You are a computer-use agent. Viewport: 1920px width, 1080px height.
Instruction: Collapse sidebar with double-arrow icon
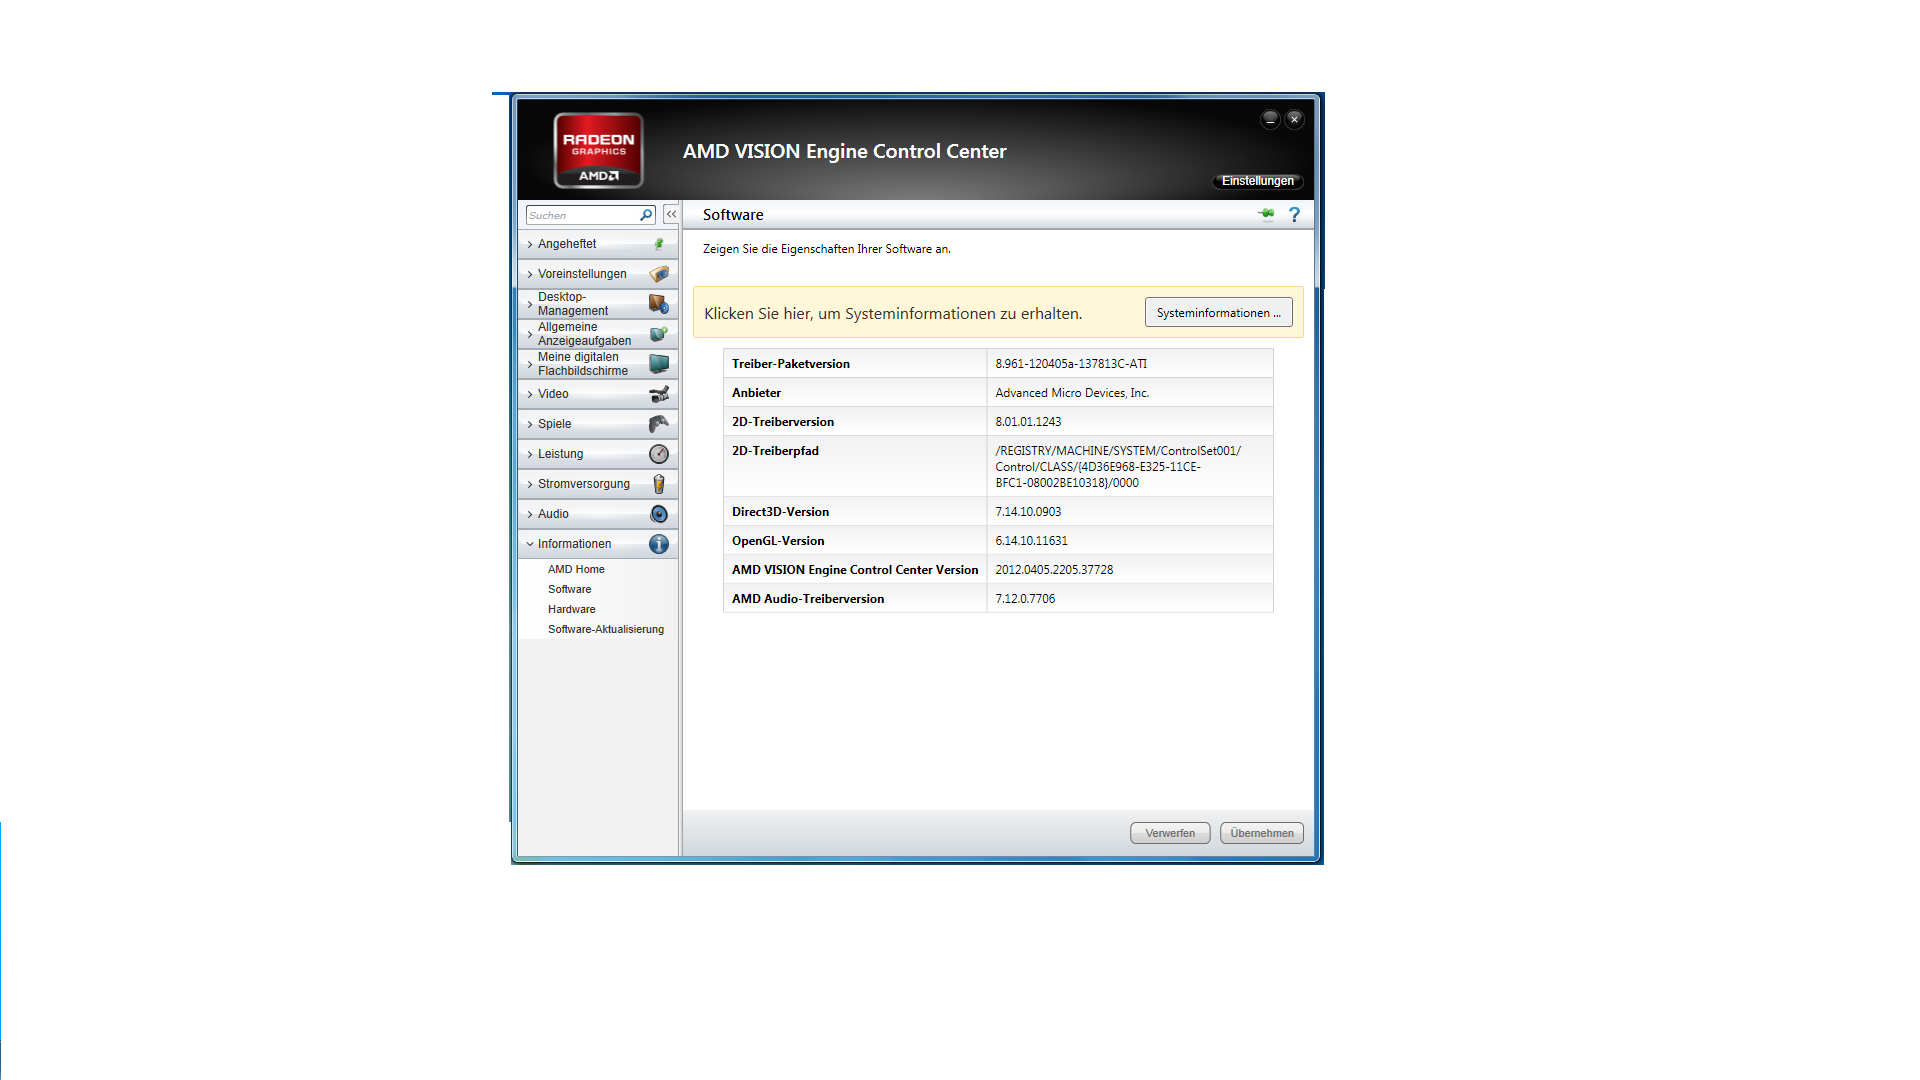(671, 215)
